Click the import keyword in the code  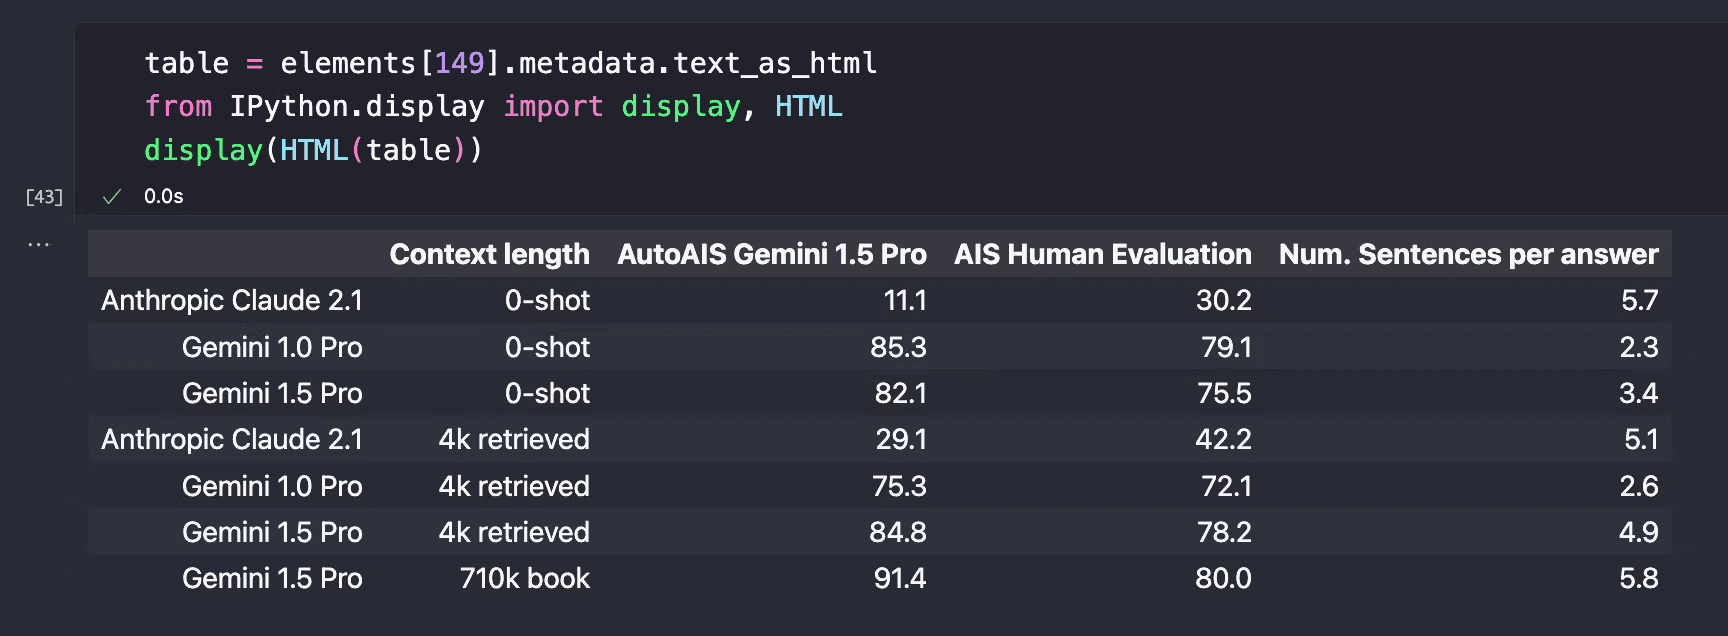tap(553, 106)
